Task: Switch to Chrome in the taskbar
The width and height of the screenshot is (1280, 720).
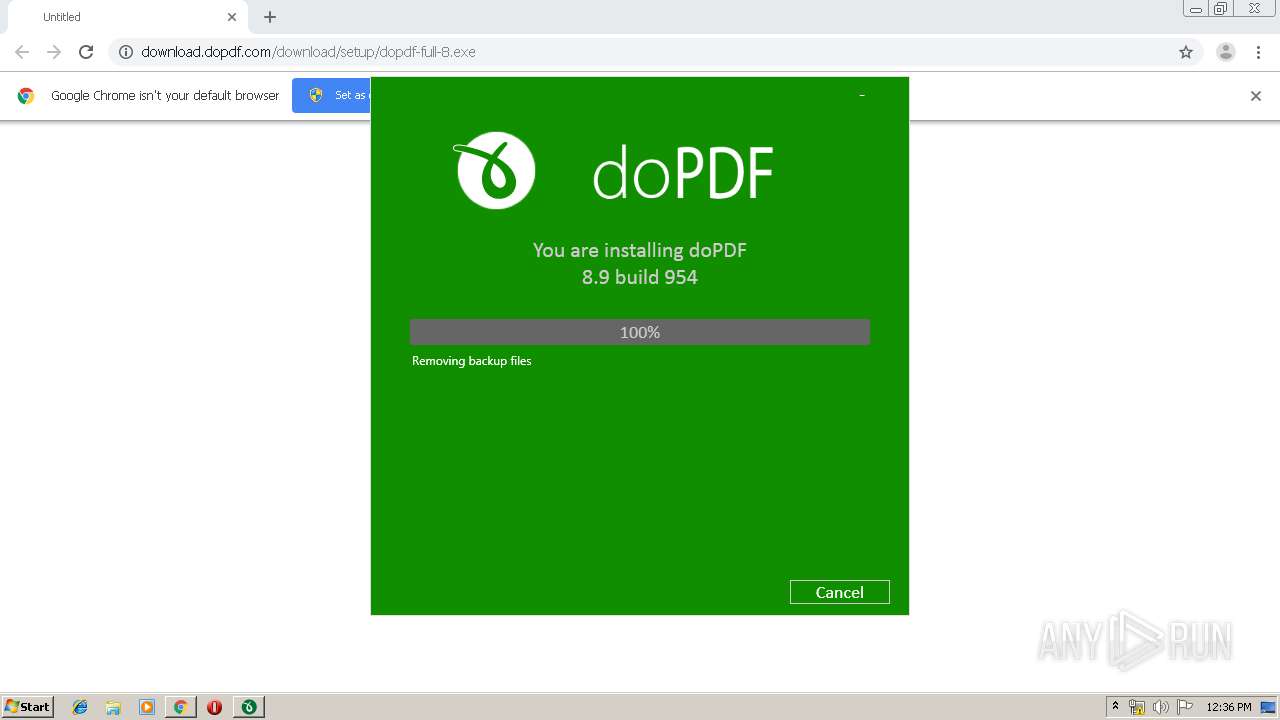Action: tap(181, 707)
